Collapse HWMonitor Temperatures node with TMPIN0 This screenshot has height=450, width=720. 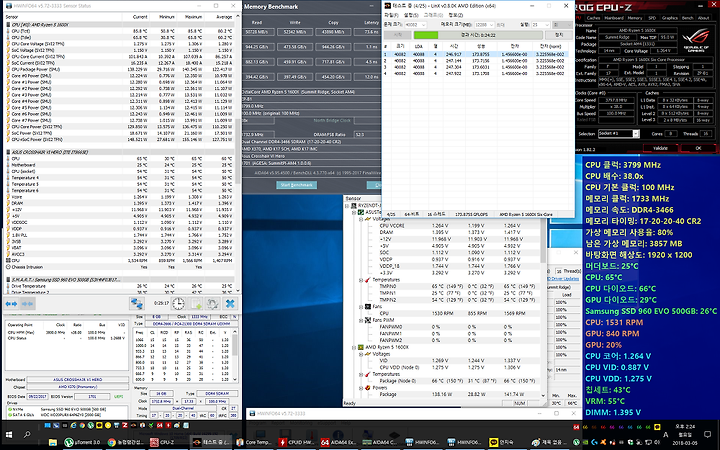[361, 280]
